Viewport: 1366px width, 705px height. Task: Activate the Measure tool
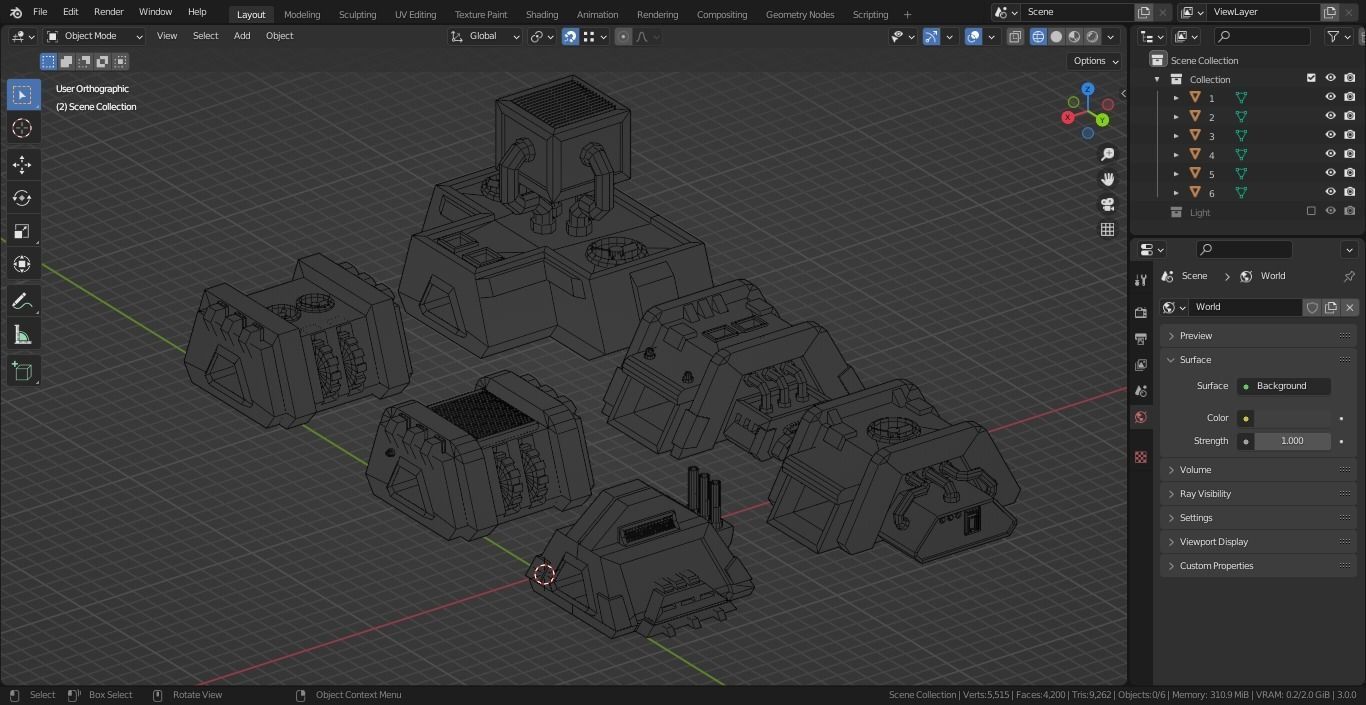tap(21, 334)
